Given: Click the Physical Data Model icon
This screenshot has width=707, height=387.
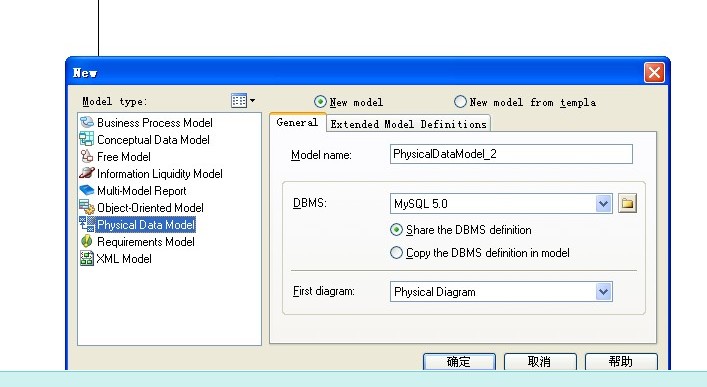Looking at the screenshot, I should [87, 224].
